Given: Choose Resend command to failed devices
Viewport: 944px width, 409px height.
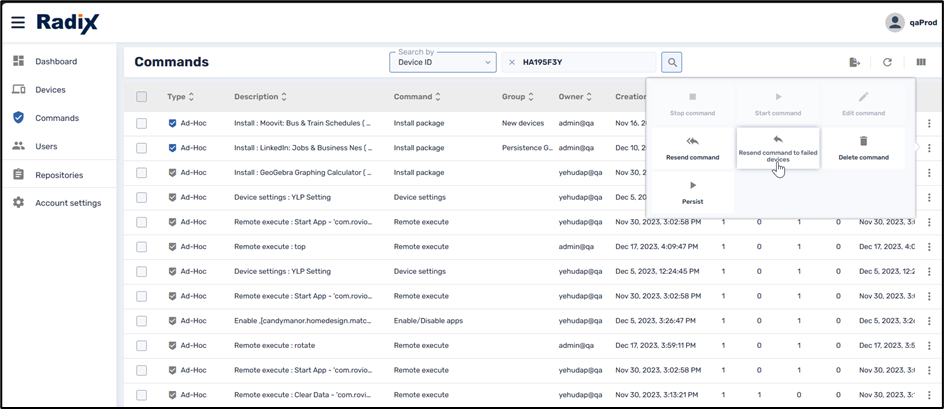Looking at the screenshot, I should click(777, 148).
